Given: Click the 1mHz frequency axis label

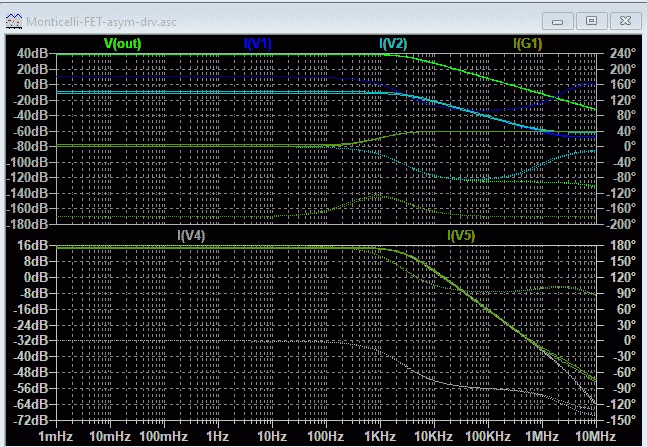Looking at the screenshot, I should (x=55, y=436).
